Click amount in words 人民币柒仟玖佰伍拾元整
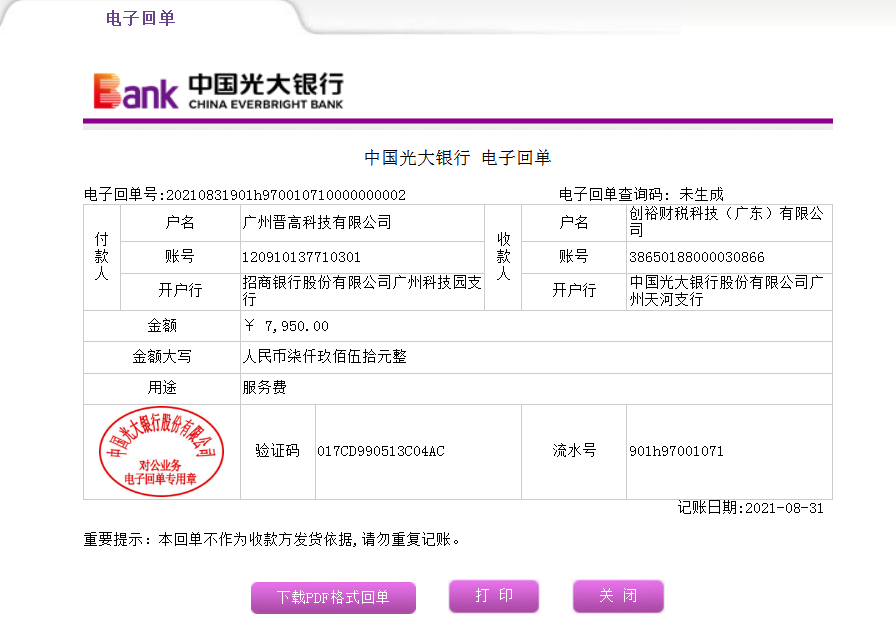Screen dimensions: 896x627 point(324,357)
